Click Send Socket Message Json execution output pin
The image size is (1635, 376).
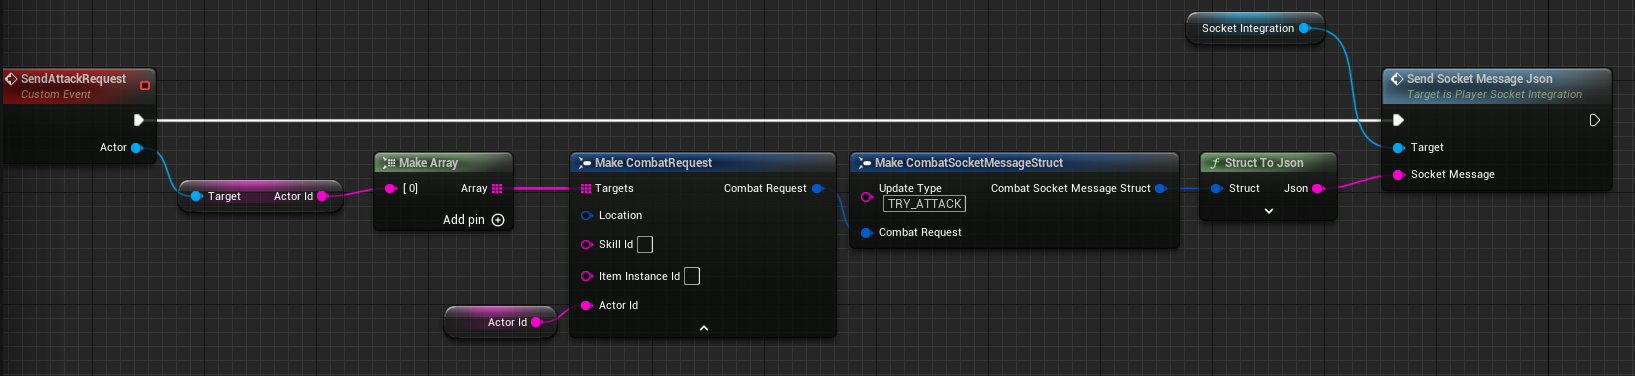coord(1595,120)
